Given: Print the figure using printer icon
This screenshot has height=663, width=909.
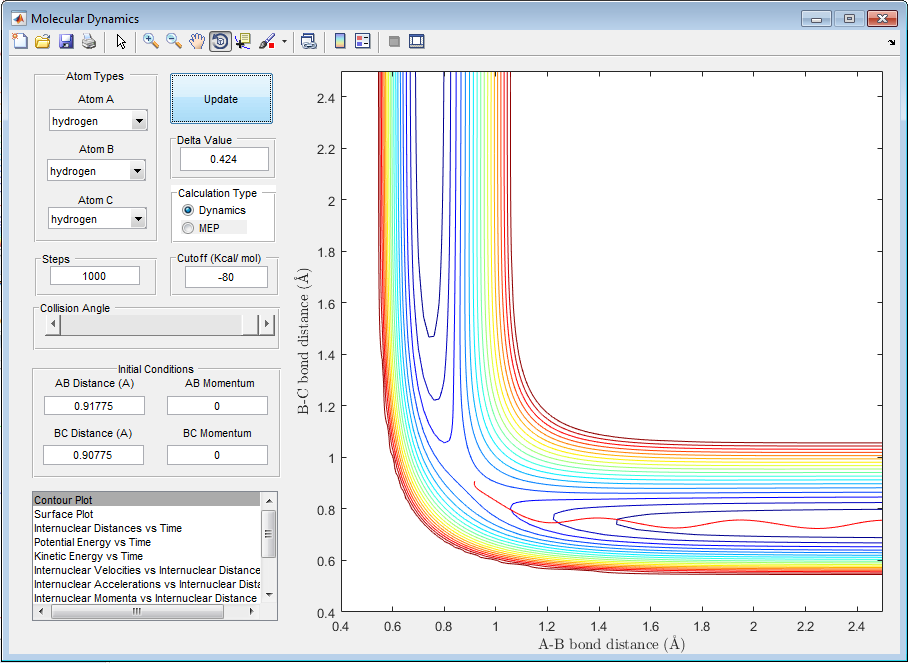Looking at the screenshot, I should pos(89,41).
